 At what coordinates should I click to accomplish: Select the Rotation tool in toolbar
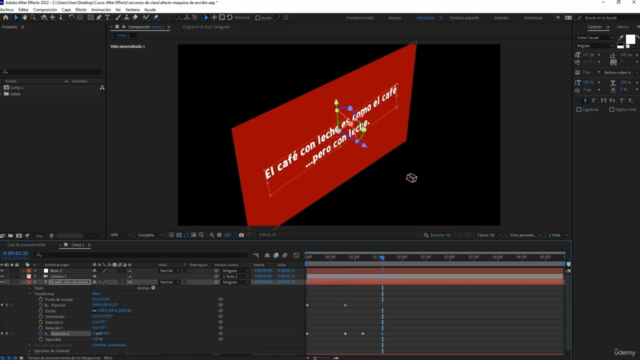point(71,18)
